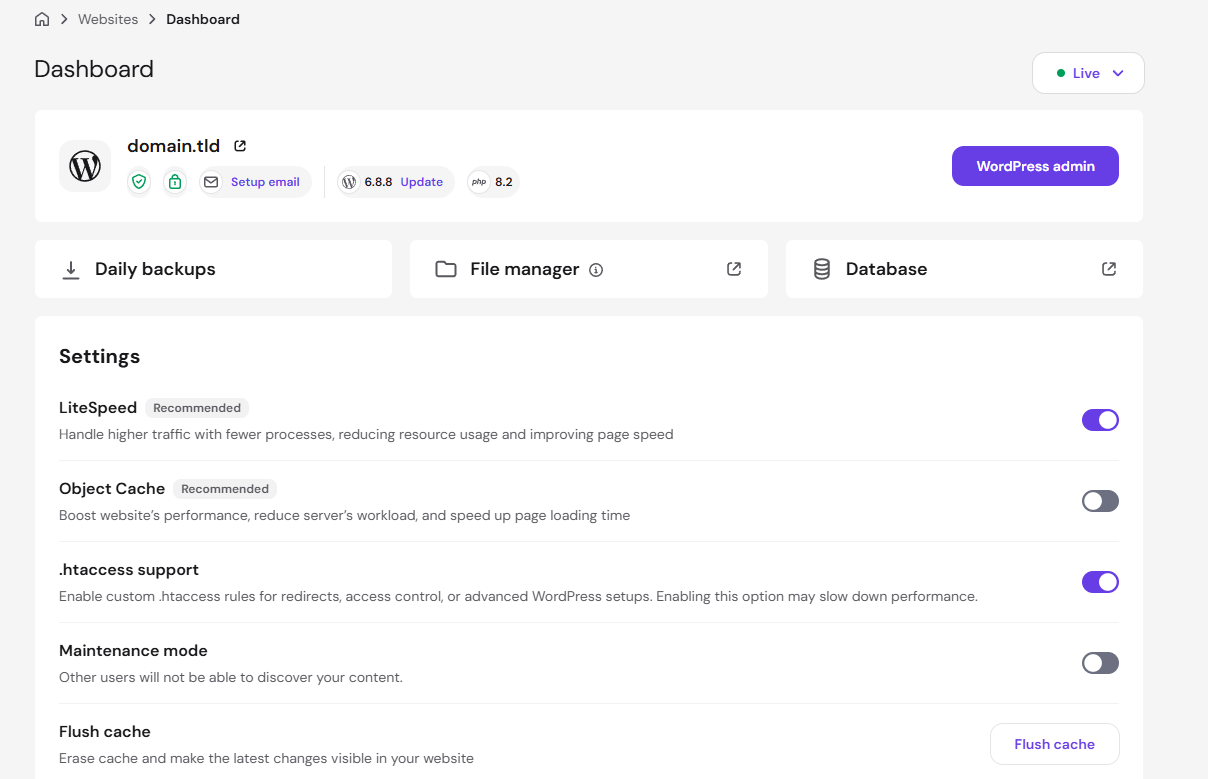The height and width of the screenshot is (779, 1208).
Task: Enable Maintenance mode toggle
Action: tap(1100, 663)
